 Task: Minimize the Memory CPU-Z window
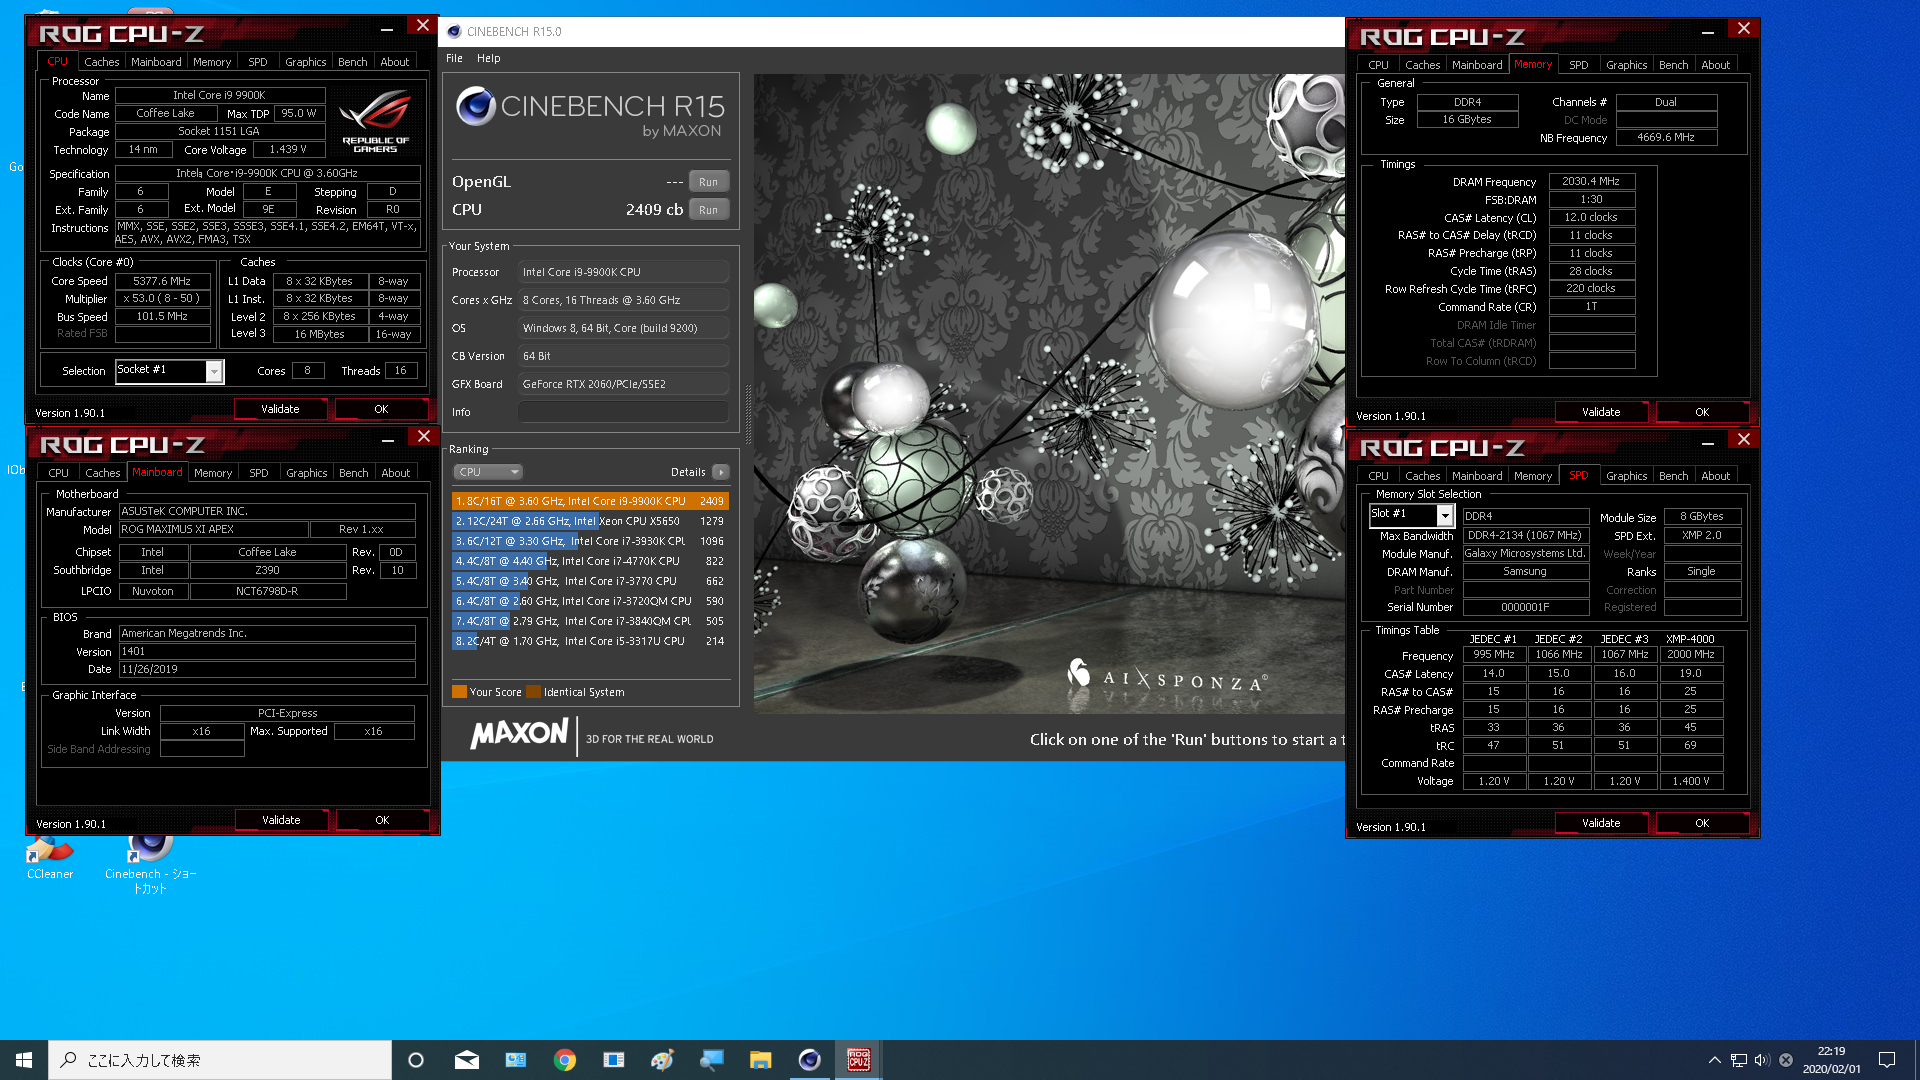coord(1708,32)
